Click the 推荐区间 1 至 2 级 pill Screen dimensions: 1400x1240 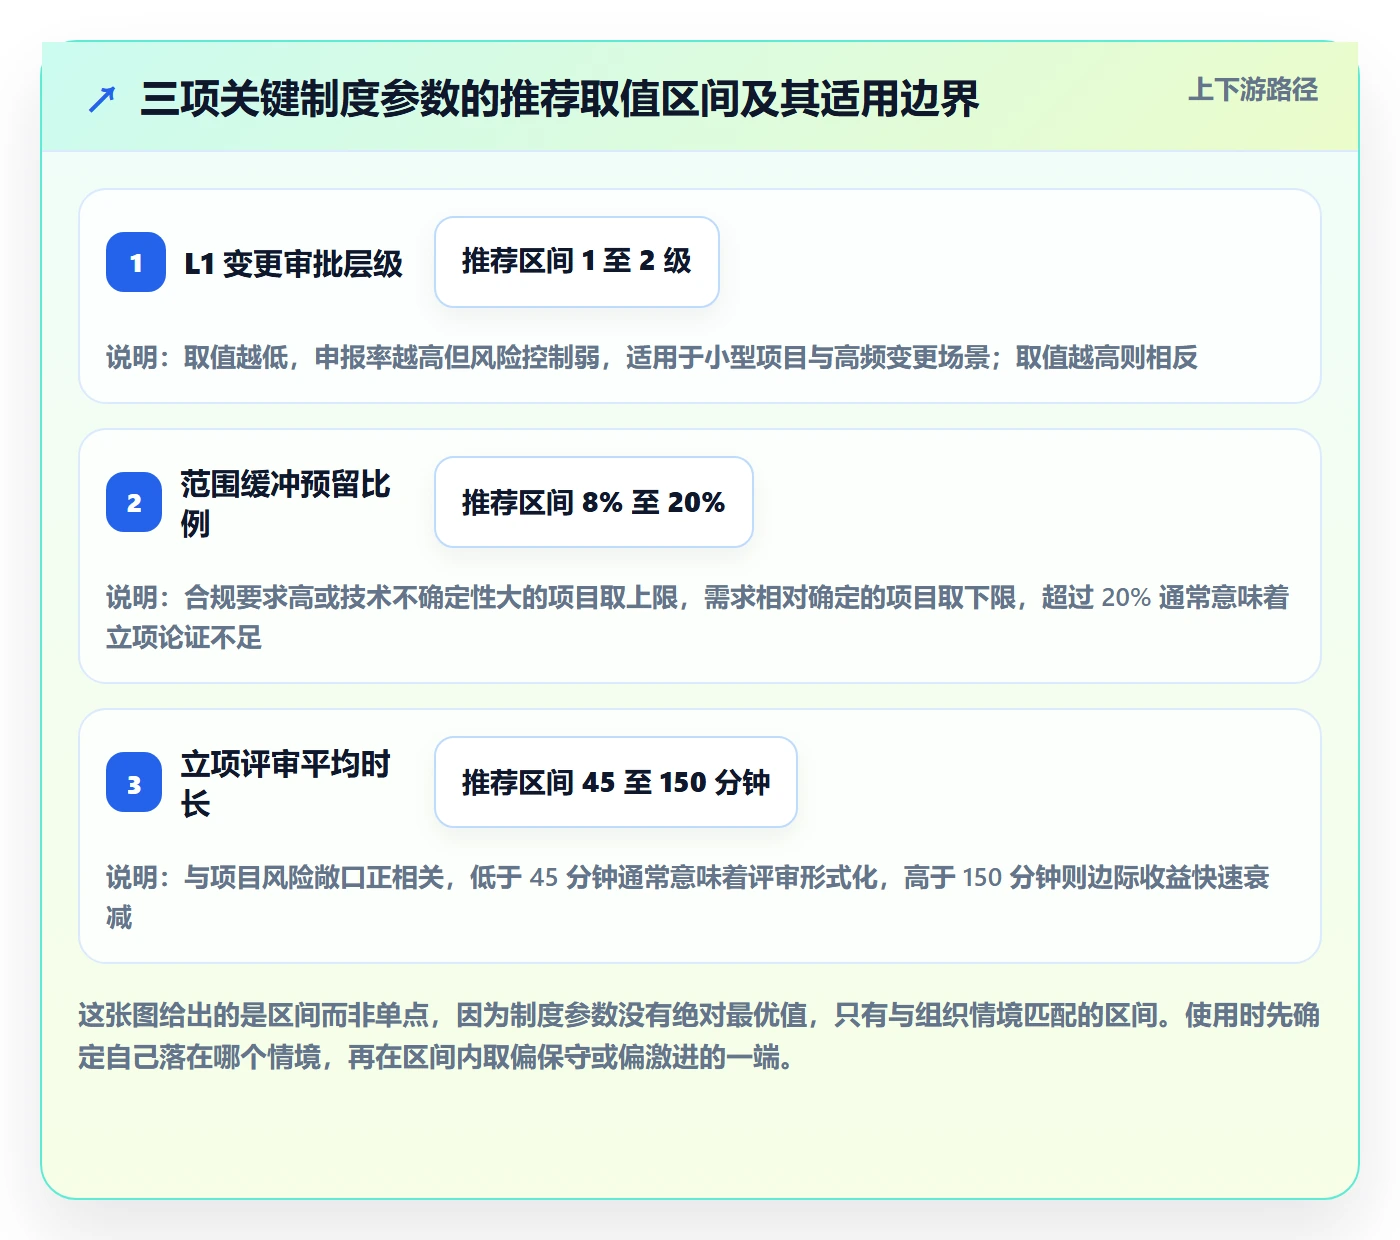coord(577,262)
